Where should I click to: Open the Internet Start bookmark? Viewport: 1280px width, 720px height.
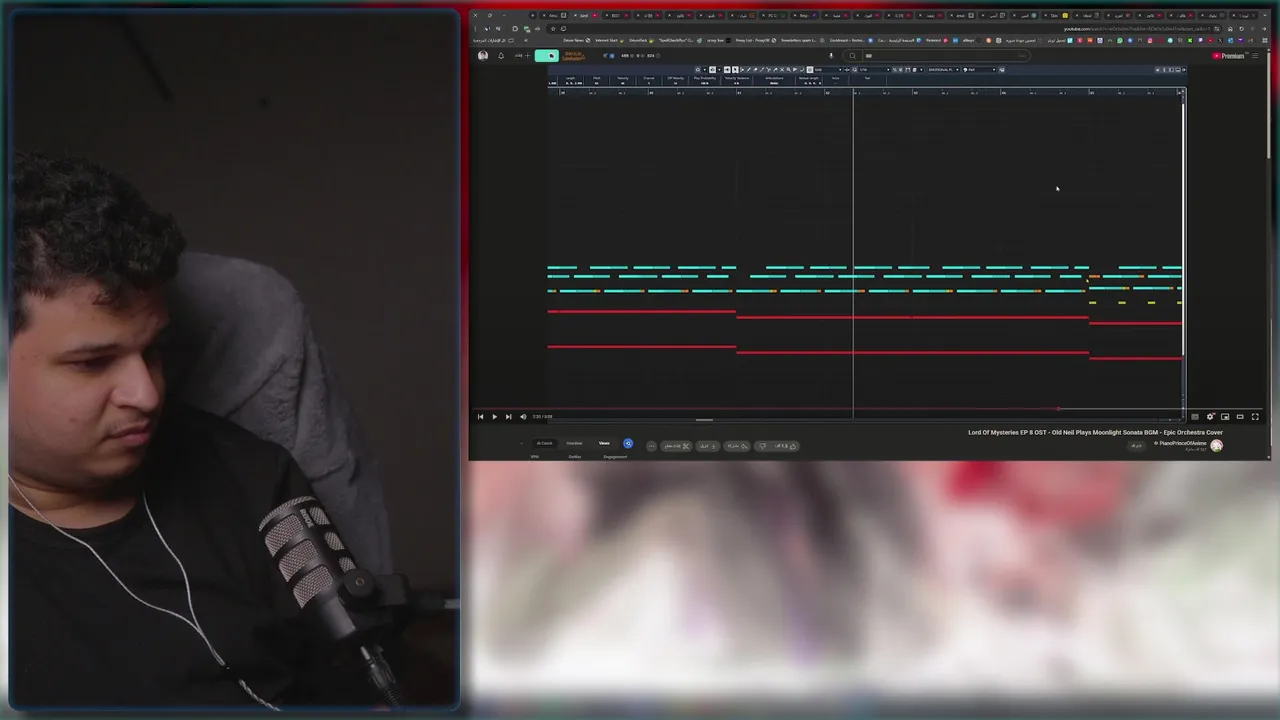click(609, 40)
